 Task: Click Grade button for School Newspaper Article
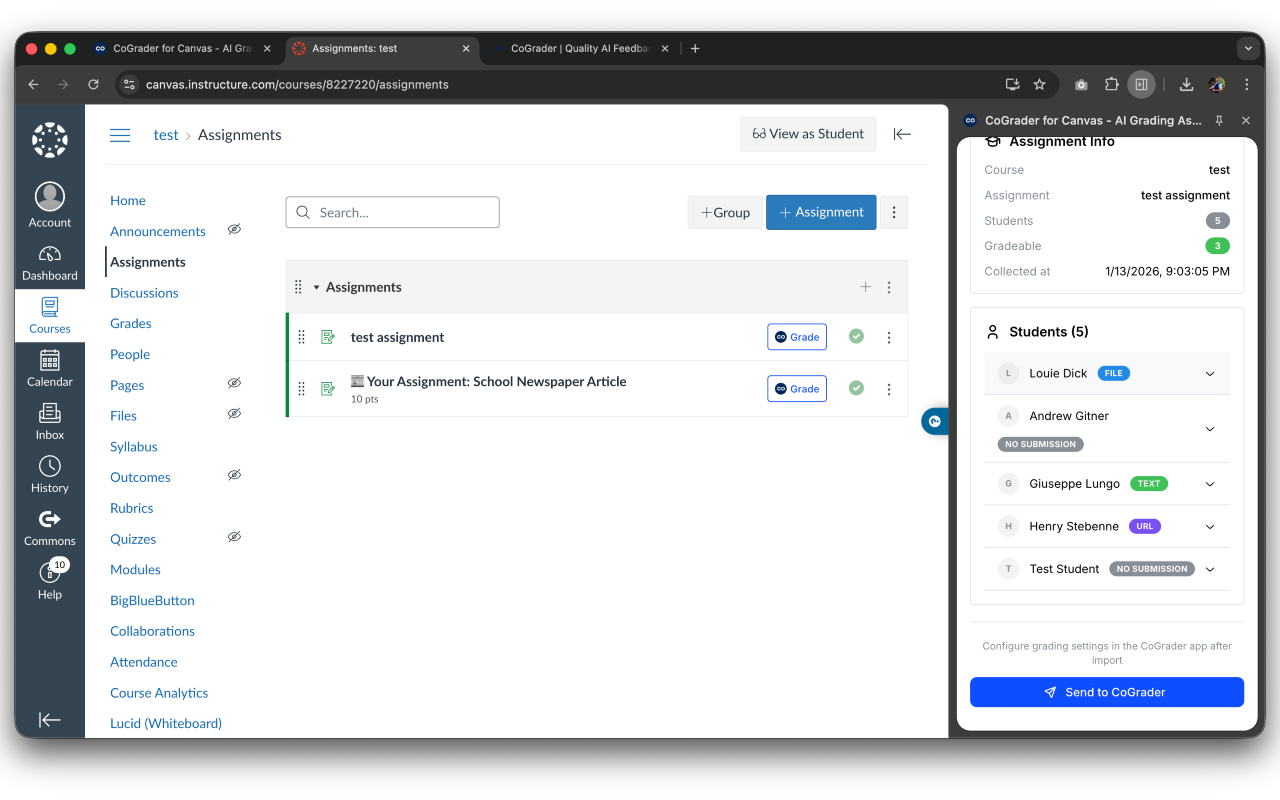797,389
